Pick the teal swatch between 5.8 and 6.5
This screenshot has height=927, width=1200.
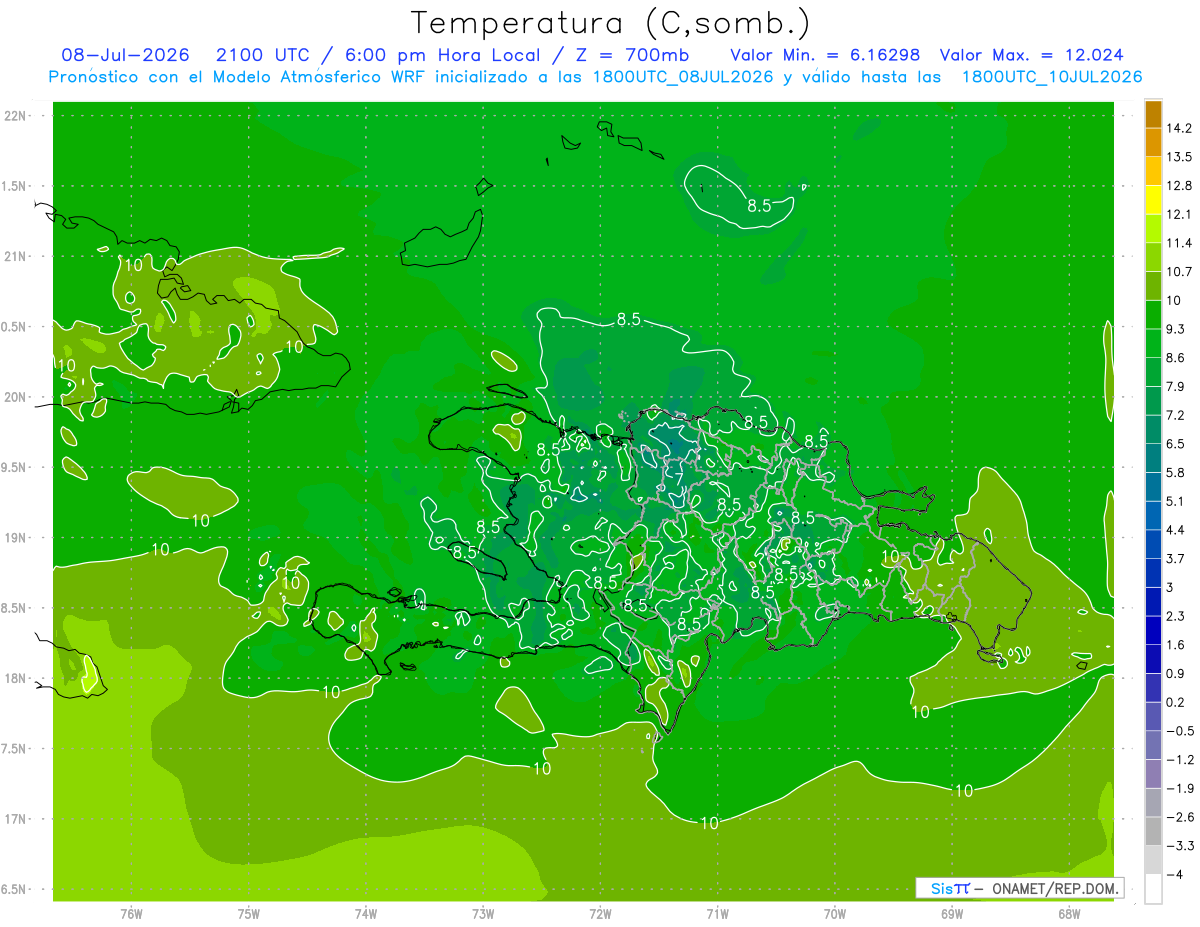pyautogui.click(x=1153, y=458)
